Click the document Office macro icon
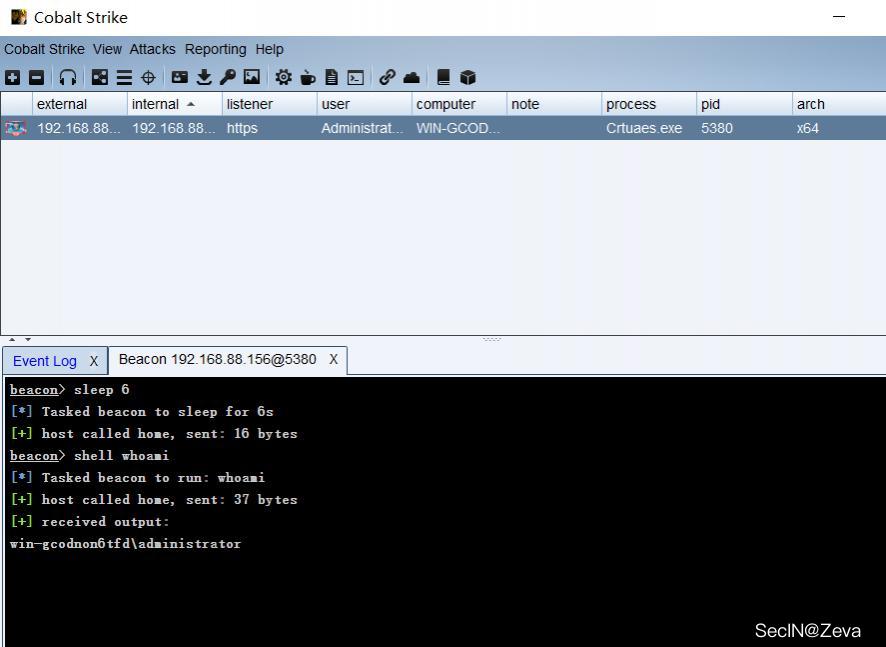The width and height of the screenshot is (886, 647). (332, 77)
